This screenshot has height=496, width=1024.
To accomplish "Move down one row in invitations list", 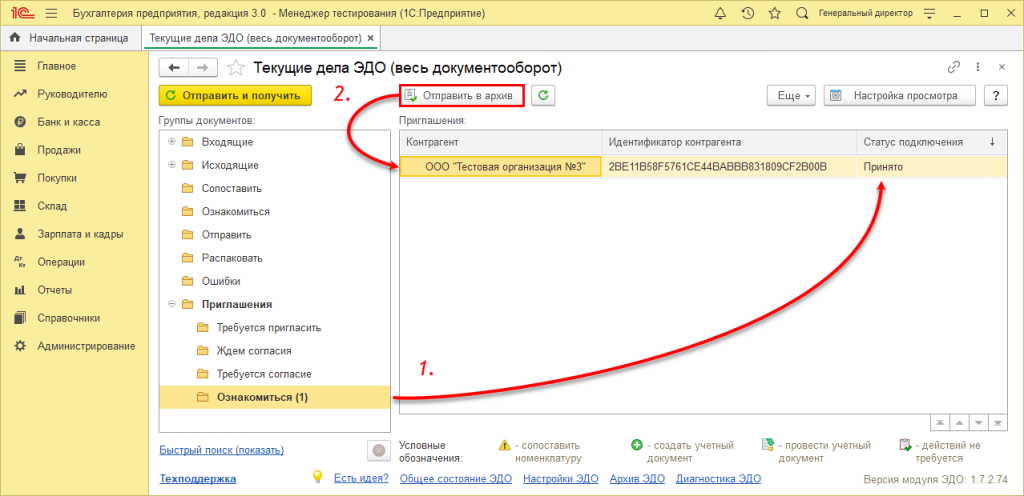I will [978, 423].
